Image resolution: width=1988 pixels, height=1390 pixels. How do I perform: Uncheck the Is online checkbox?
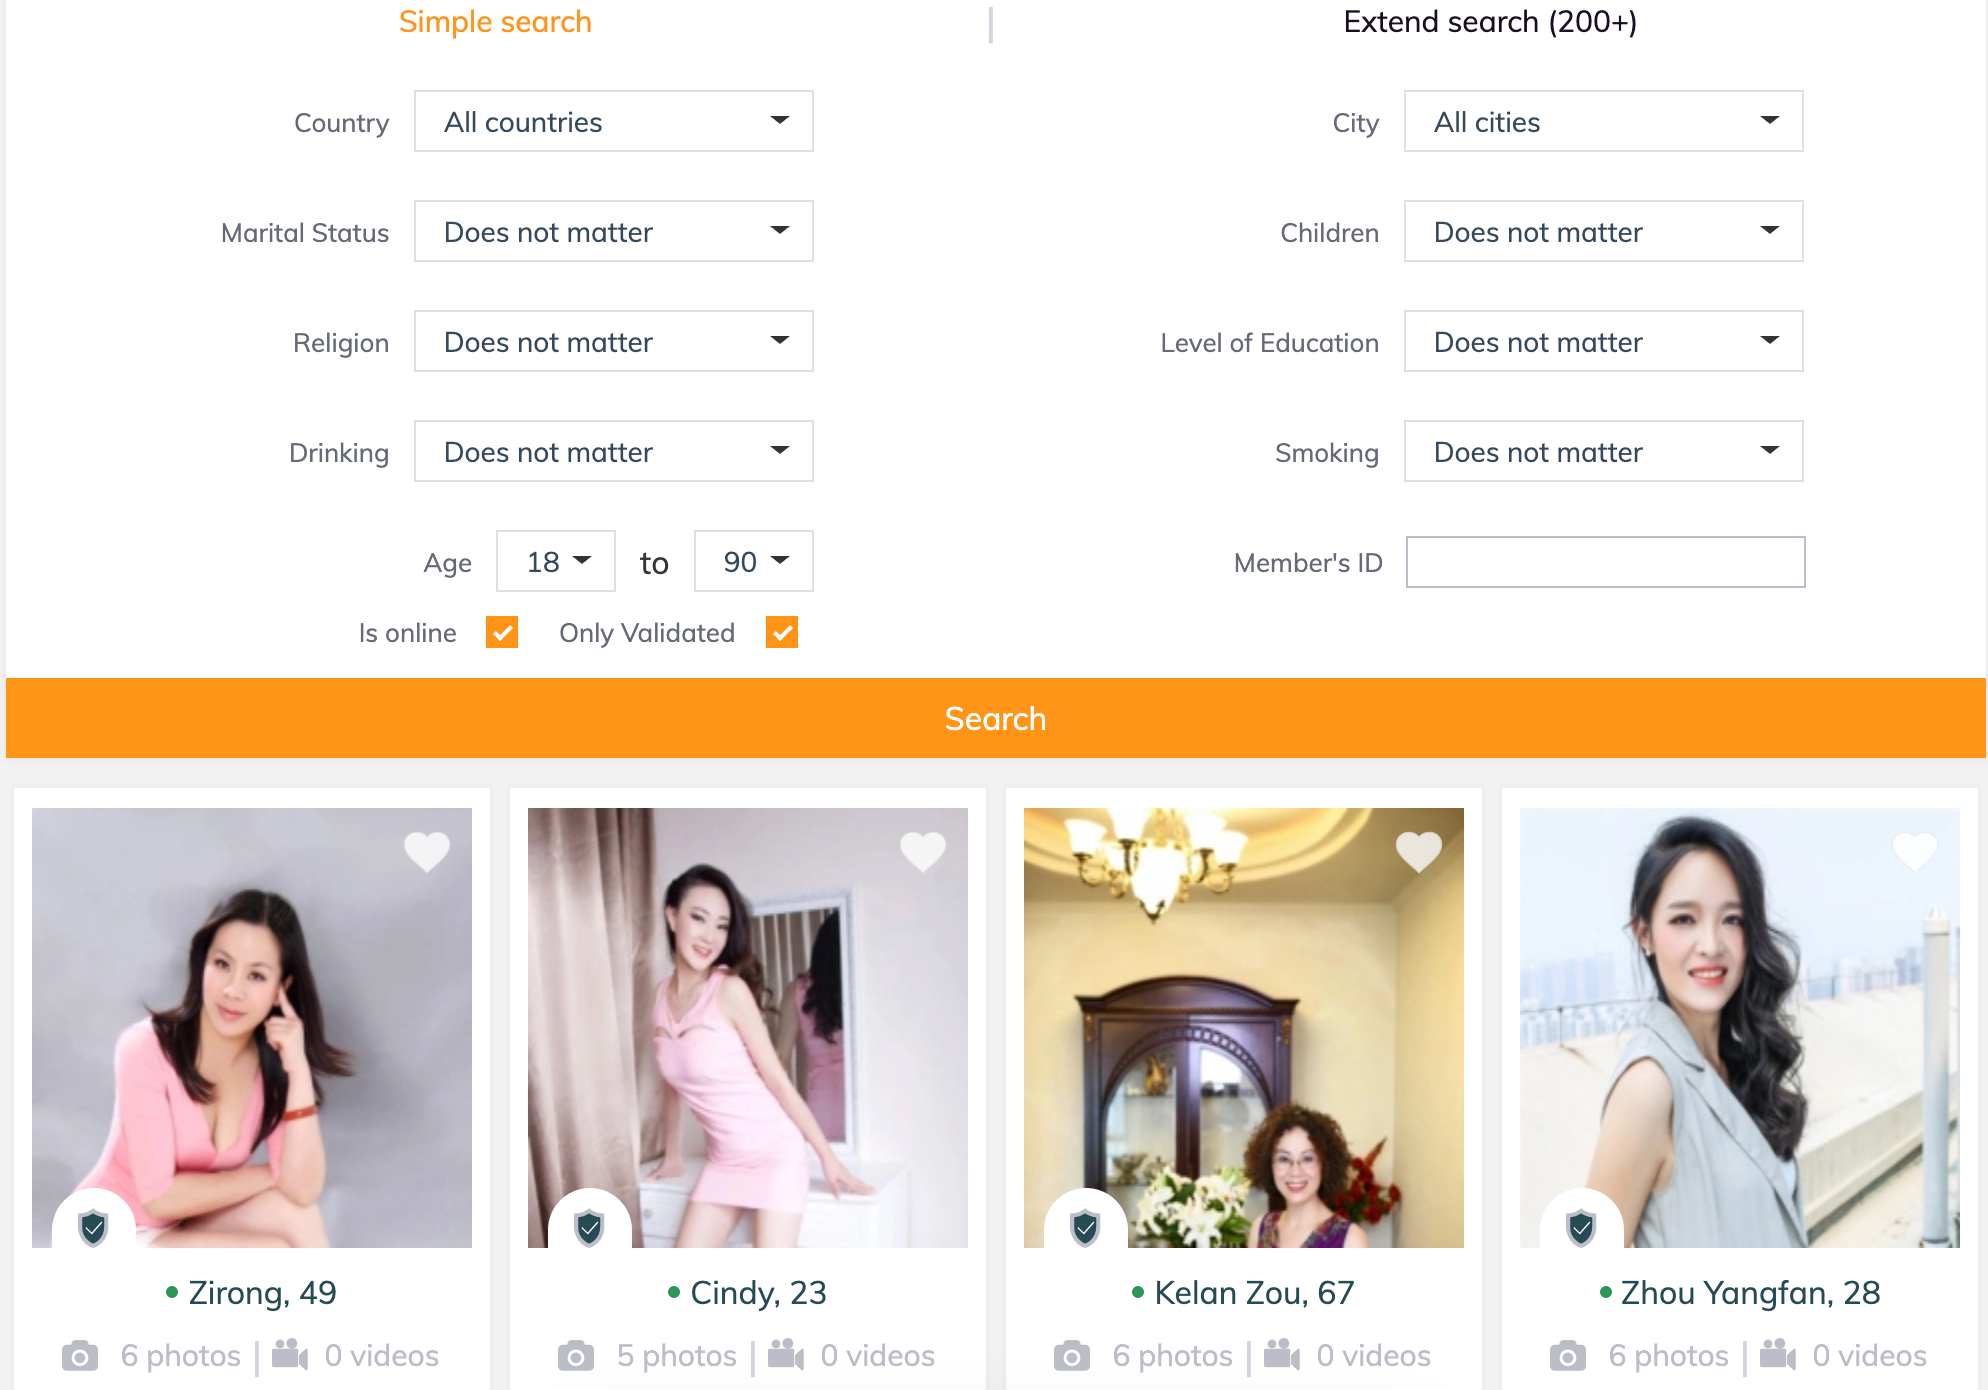pyautogui.click(x=502, y=632)
